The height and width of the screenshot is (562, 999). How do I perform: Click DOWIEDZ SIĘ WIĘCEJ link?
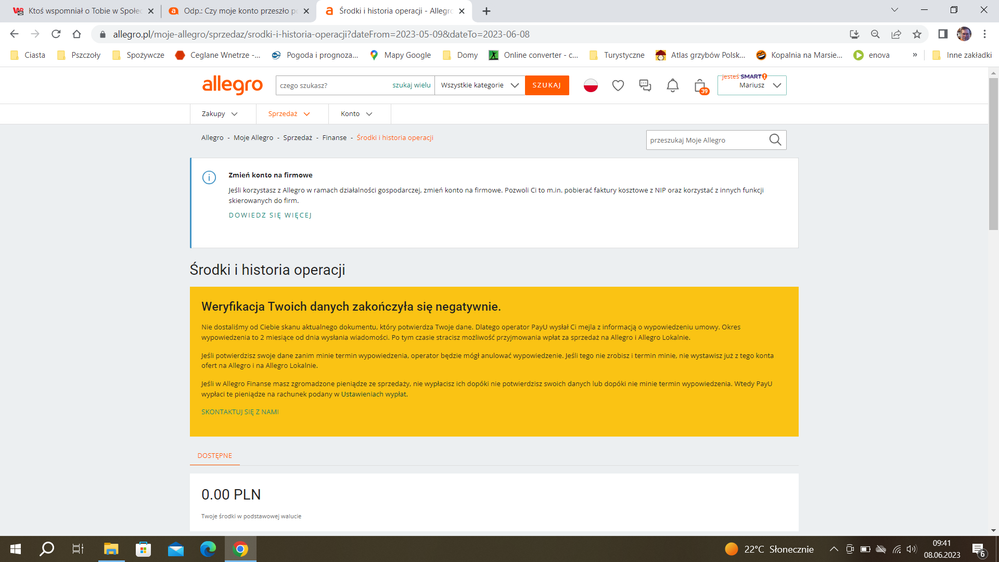tap(270, 215)
